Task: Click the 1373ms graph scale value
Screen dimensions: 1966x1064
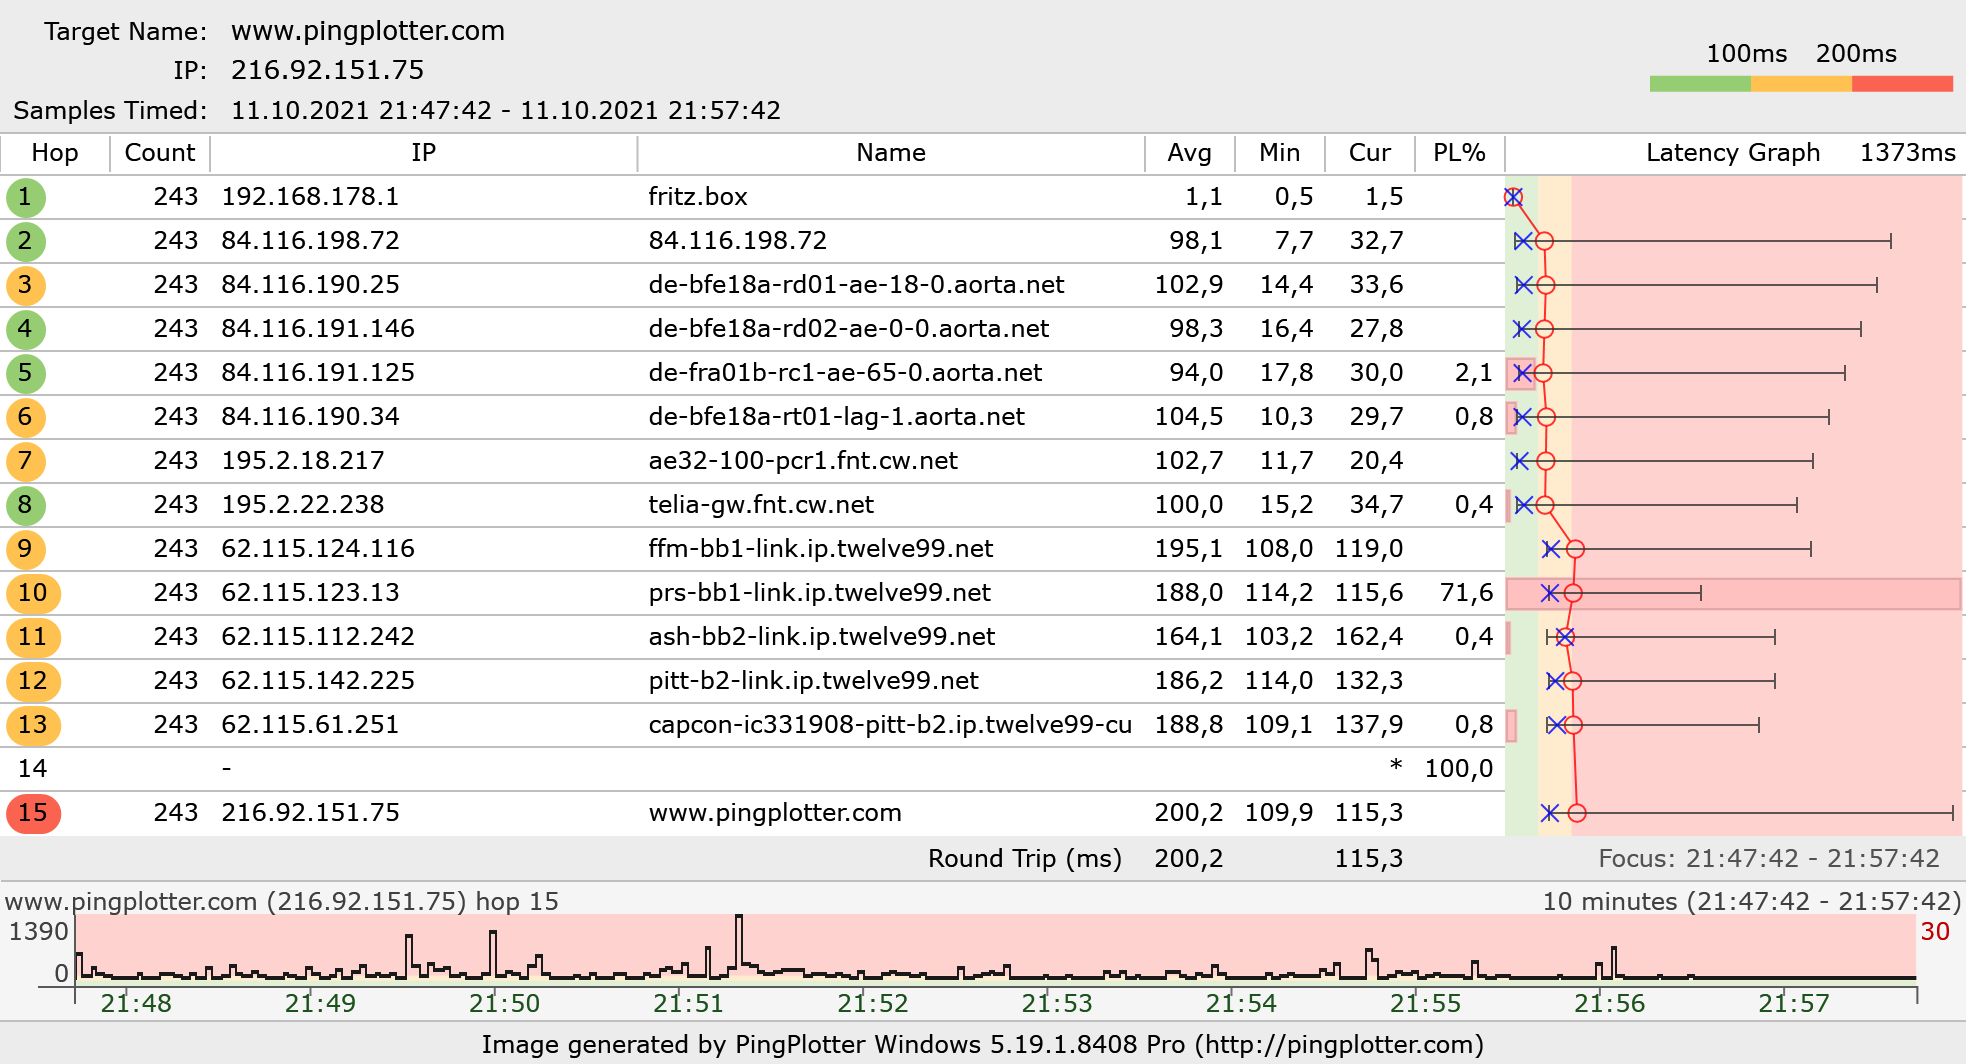Action: coord(1908,153)
